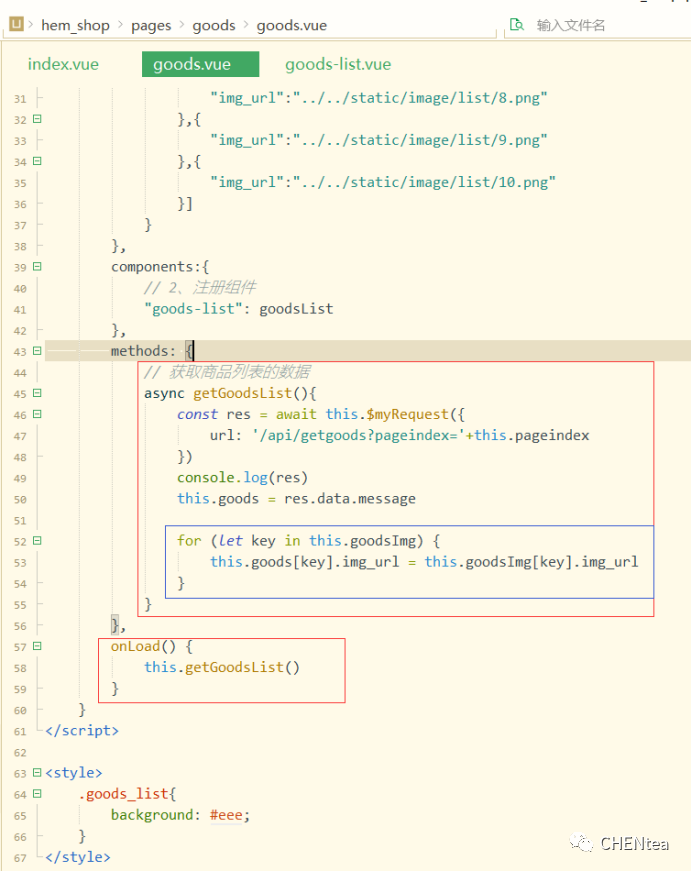Collapse the methods block at line 43
The height and width of the screenshot is (872, 692).
[x=37, y=351]
